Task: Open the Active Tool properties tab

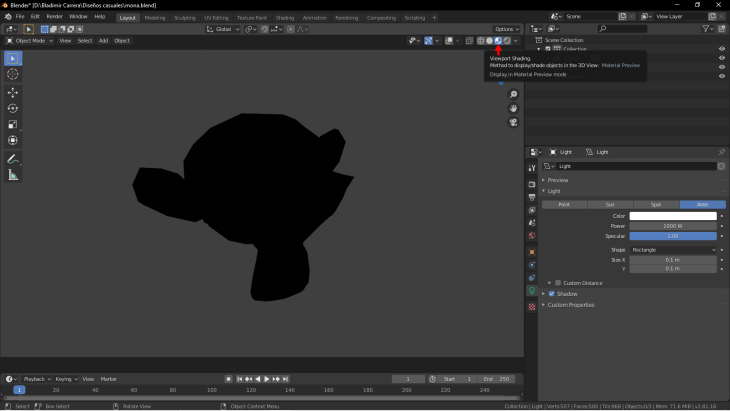Action: tap(532, 168)
